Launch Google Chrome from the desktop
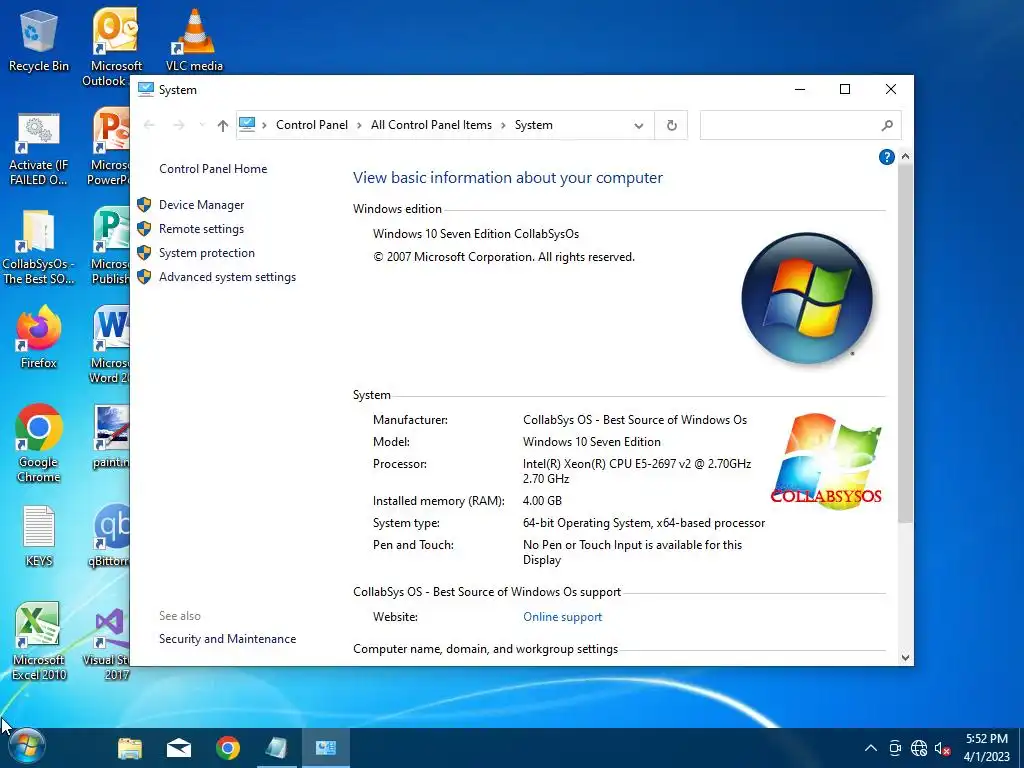The width and height of the screenshot is (1024, 768). coord(38,444)
